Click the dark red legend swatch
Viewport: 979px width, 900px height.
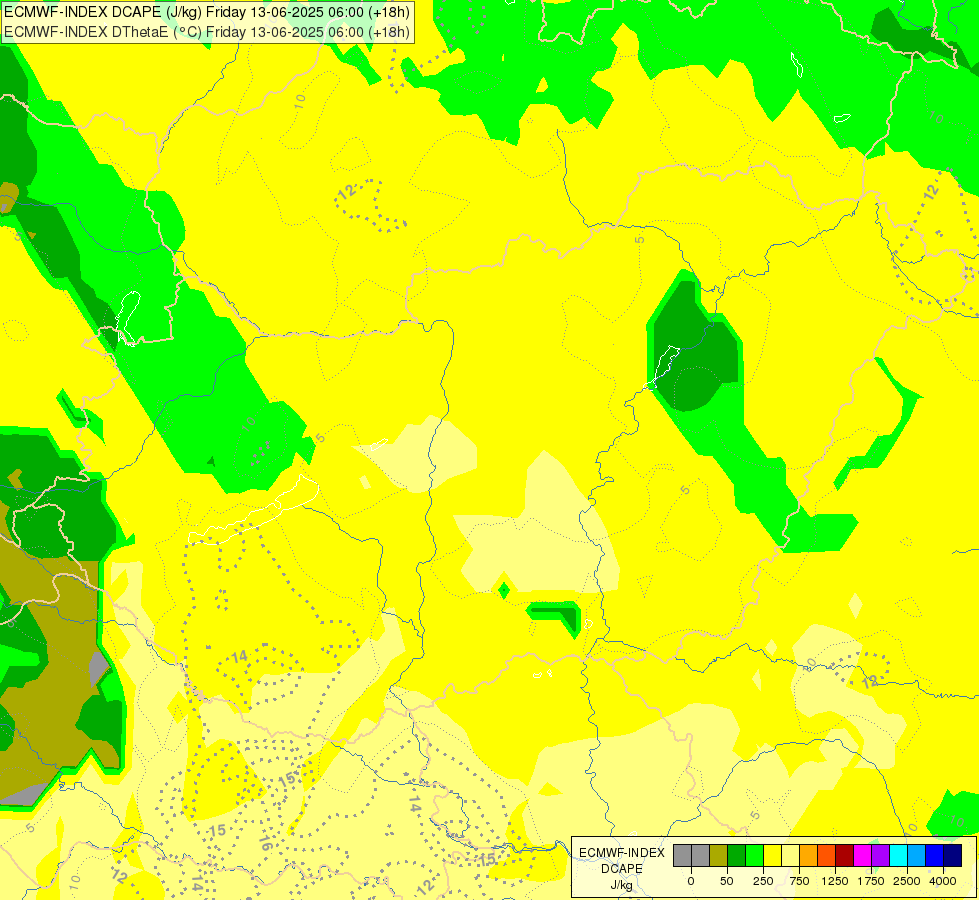pos(845,855)
